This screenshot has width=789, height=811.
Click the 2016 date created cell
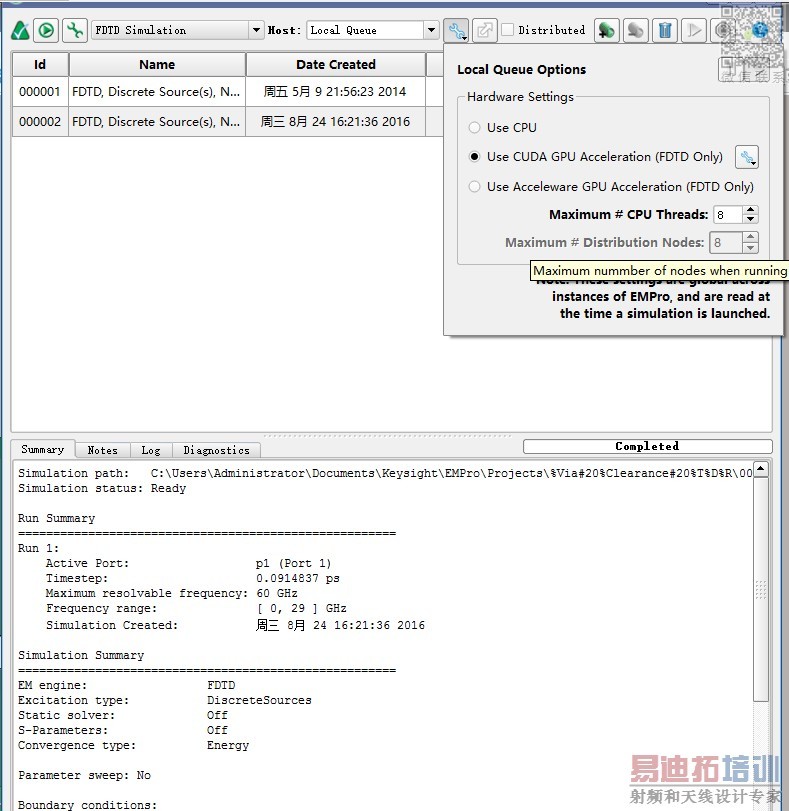(335, 122)
